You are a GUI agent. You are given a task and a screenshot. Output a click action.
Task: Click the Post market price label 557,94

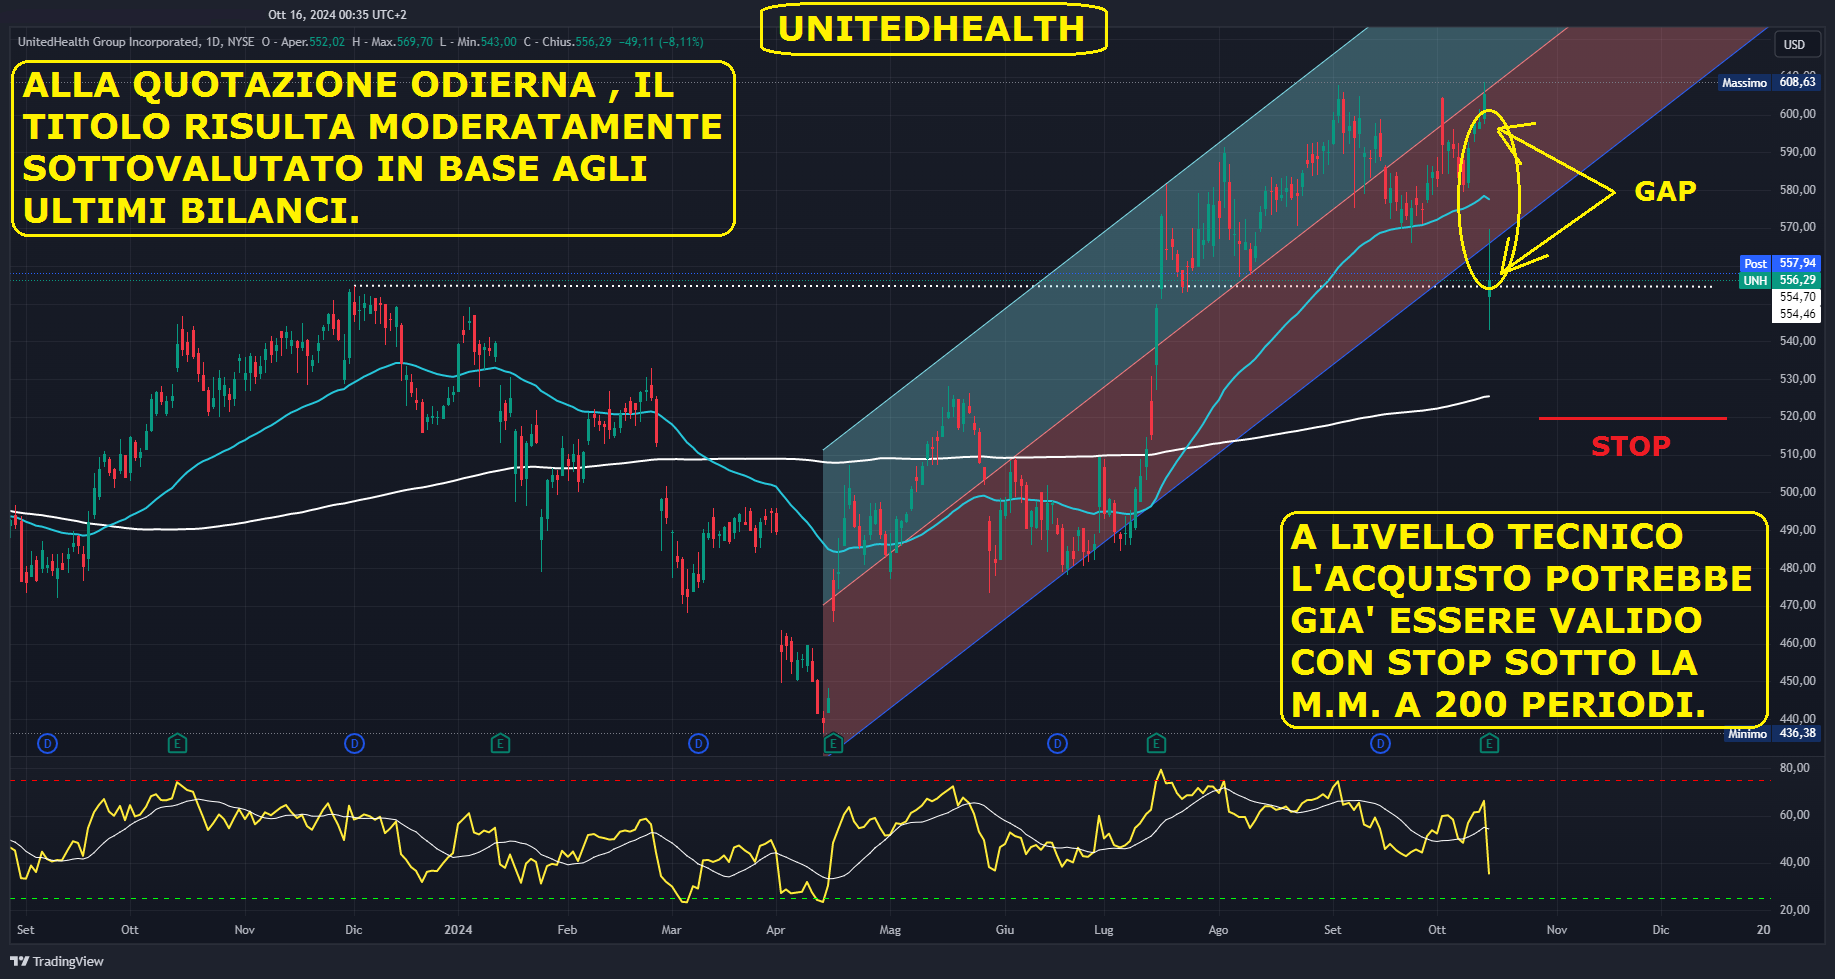(x=1781, y=263)
